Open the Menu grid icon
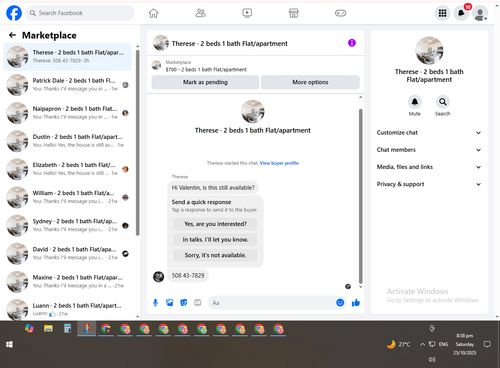Image resolution: width=500 pixels, height=368 pixels. [442, 13]
